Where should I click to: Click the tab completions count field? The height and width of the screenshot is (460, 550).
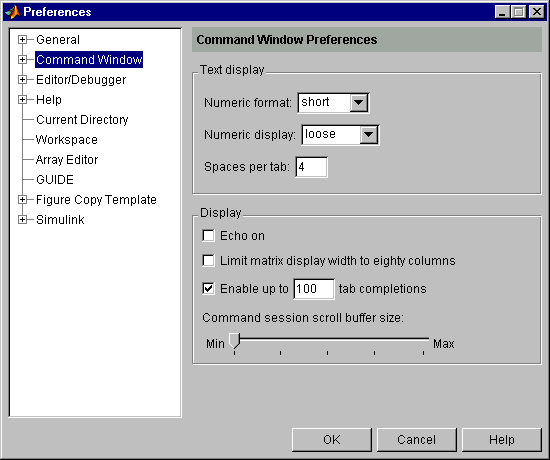click(x=314, y=289)
